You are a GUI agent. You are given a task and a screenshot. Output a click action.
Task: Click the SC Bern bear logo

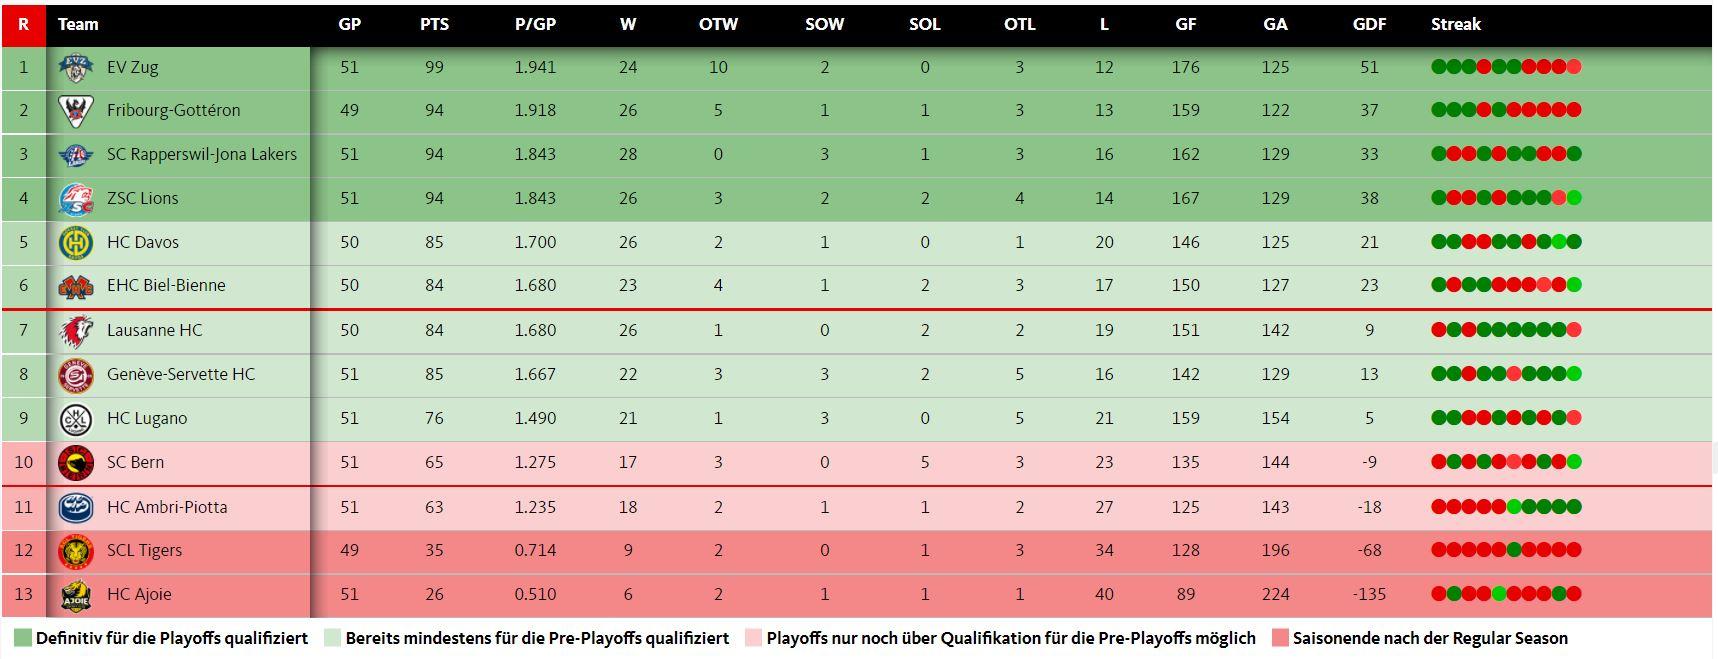pyautogui.click(x=76, y=463)
